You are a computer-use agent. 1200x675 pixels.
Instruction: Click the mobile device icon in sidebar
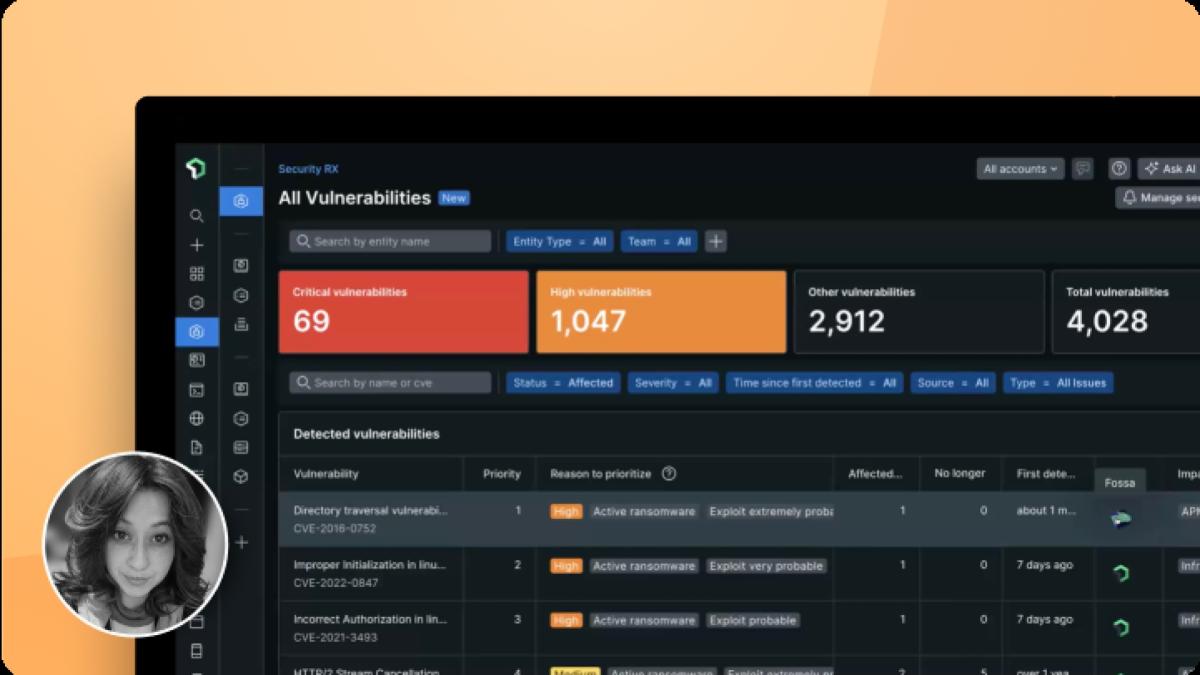point(197,652)
